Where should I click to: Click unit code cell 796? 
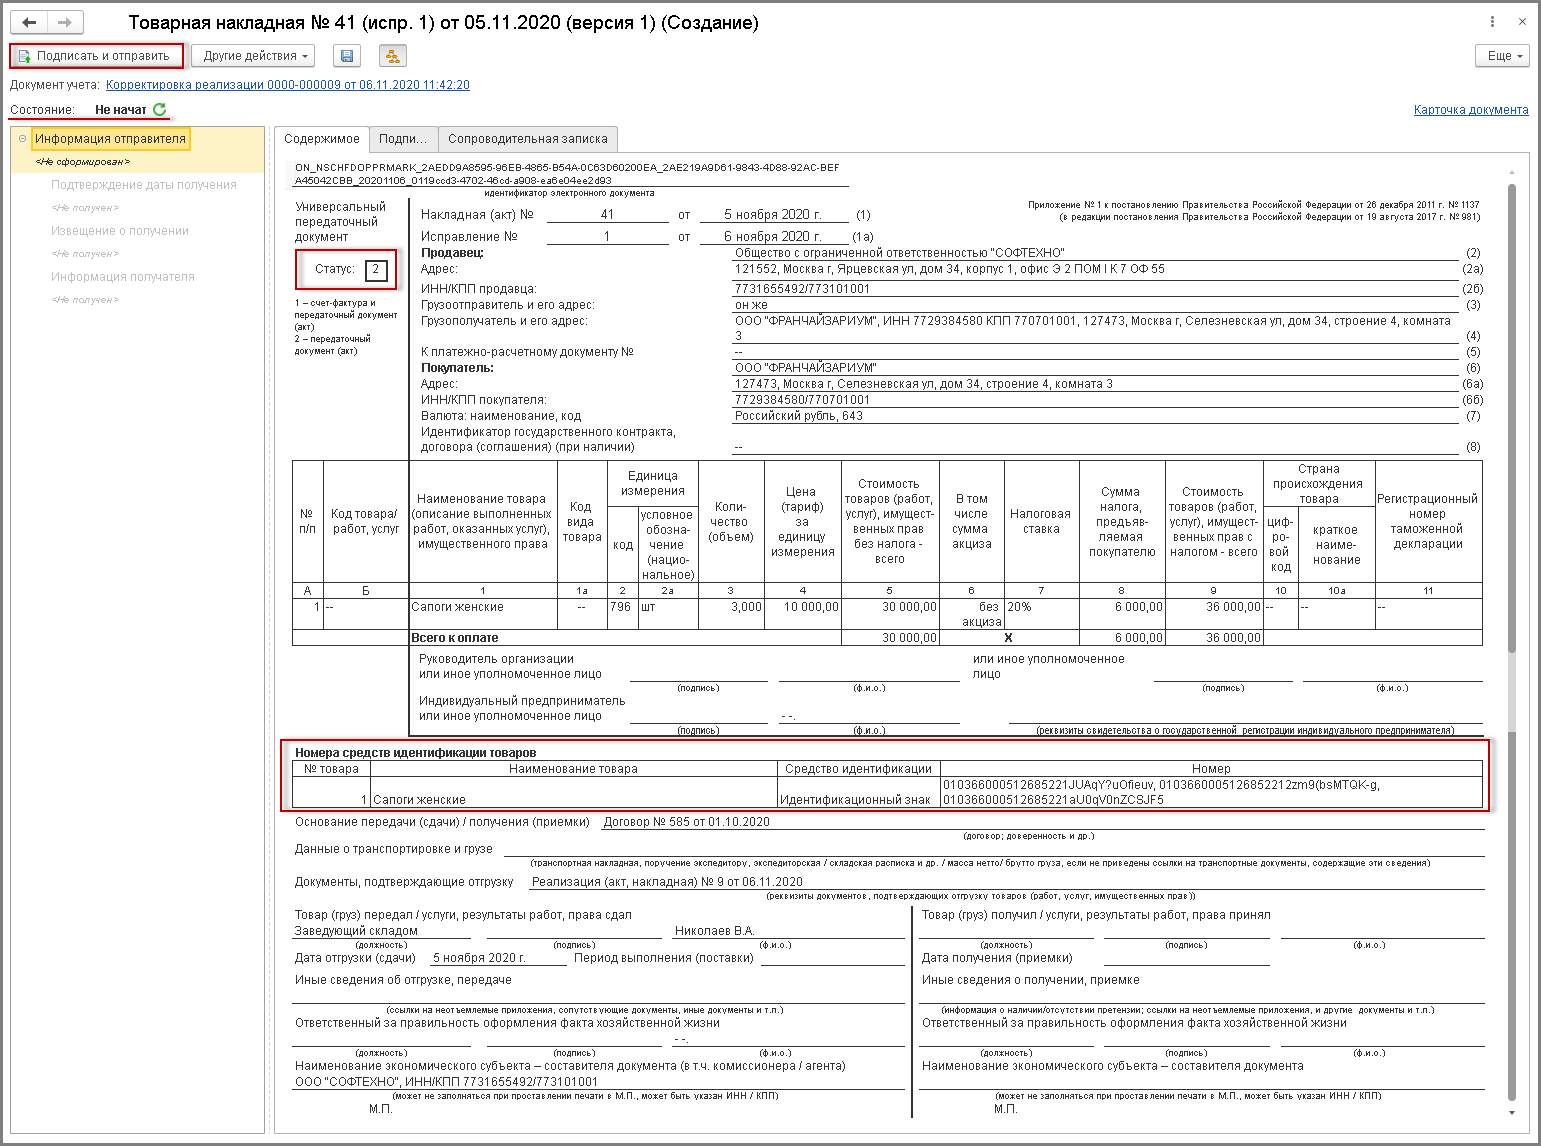[621, 614]
